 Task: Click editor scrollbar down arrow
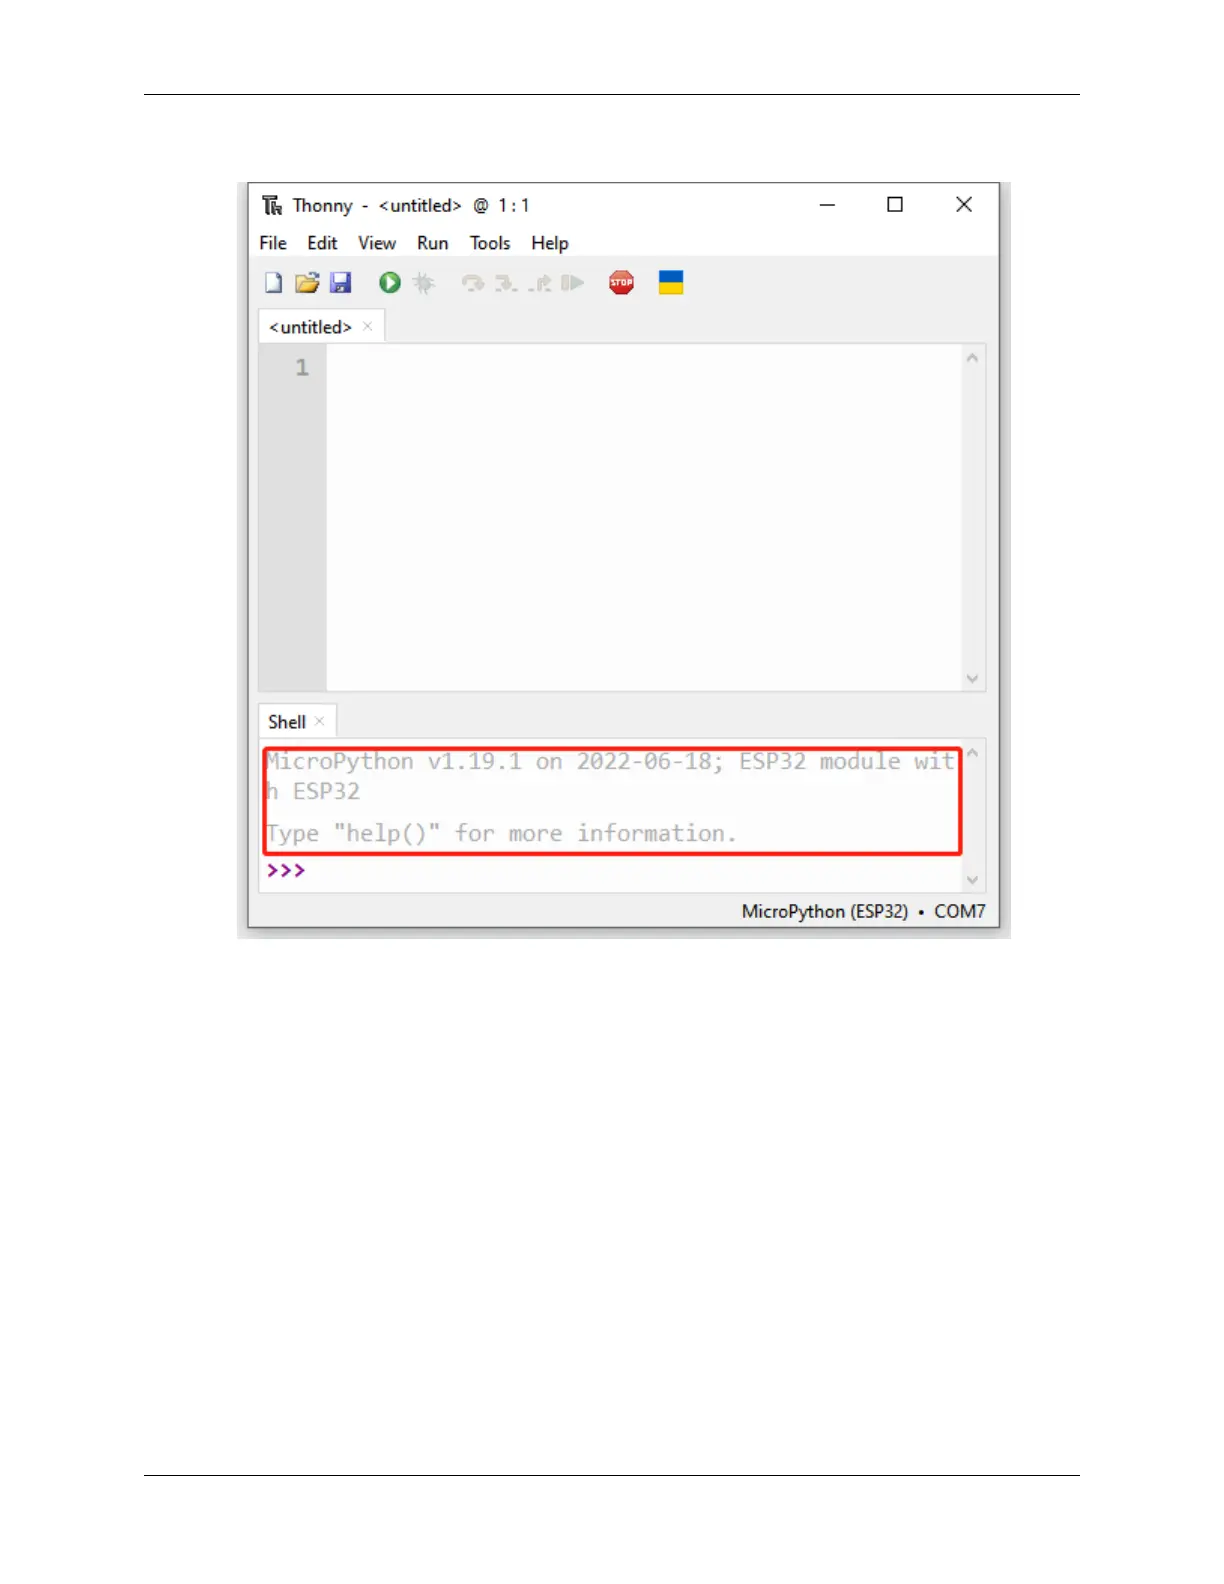point(972,678)
